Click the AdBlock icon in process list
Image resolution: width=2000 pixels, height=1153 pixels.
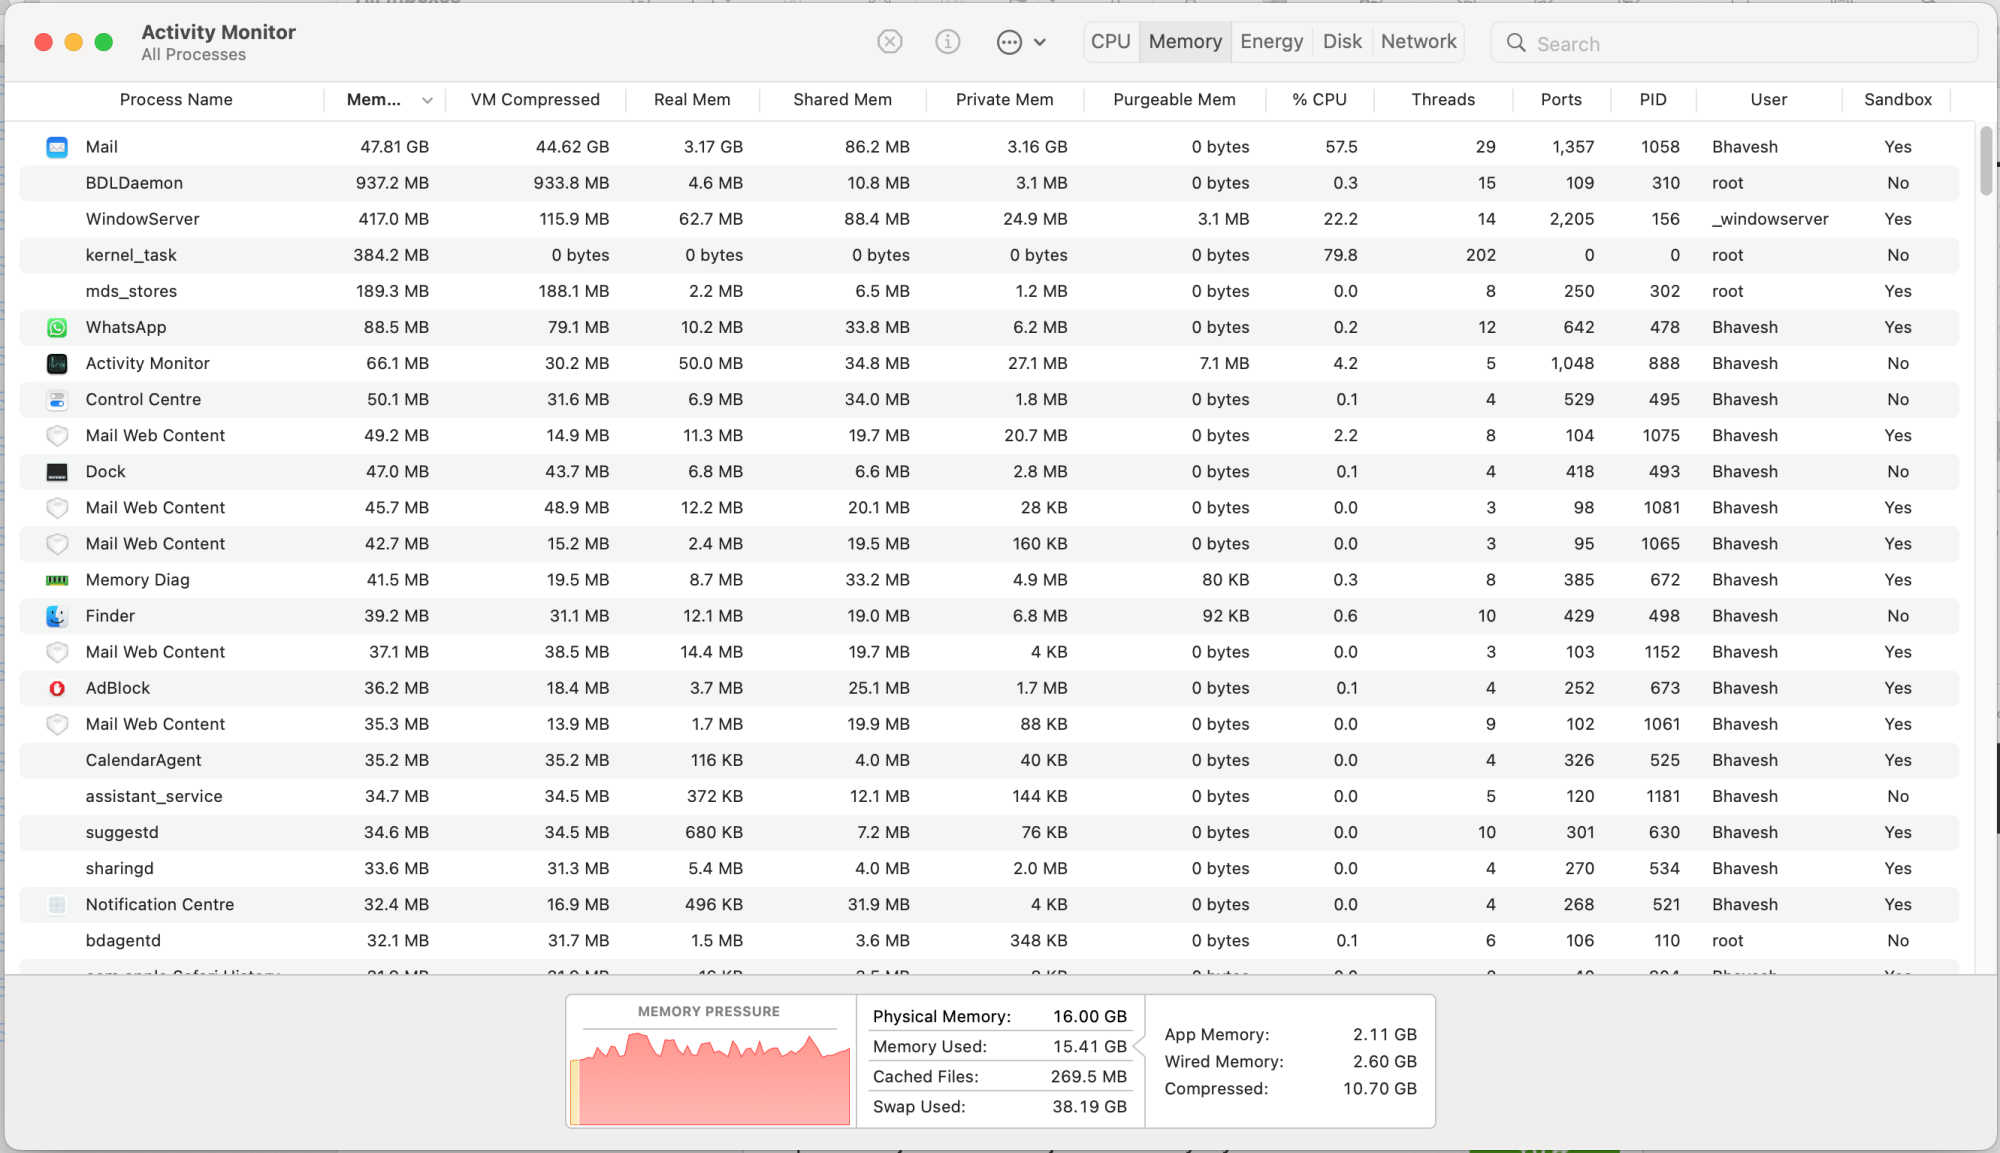(57, 688)
